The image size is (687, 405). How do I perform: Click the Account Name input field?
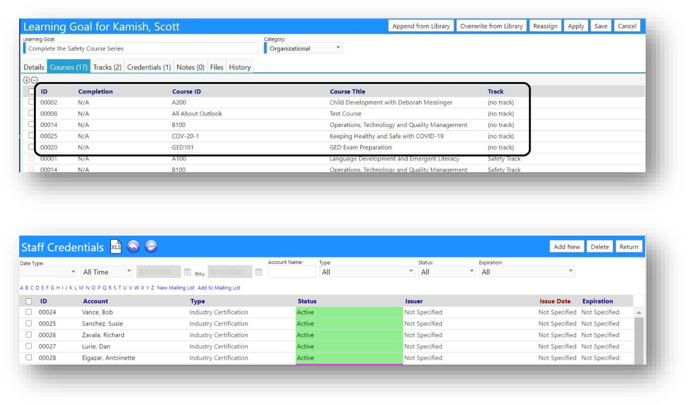tap(292, 272)
